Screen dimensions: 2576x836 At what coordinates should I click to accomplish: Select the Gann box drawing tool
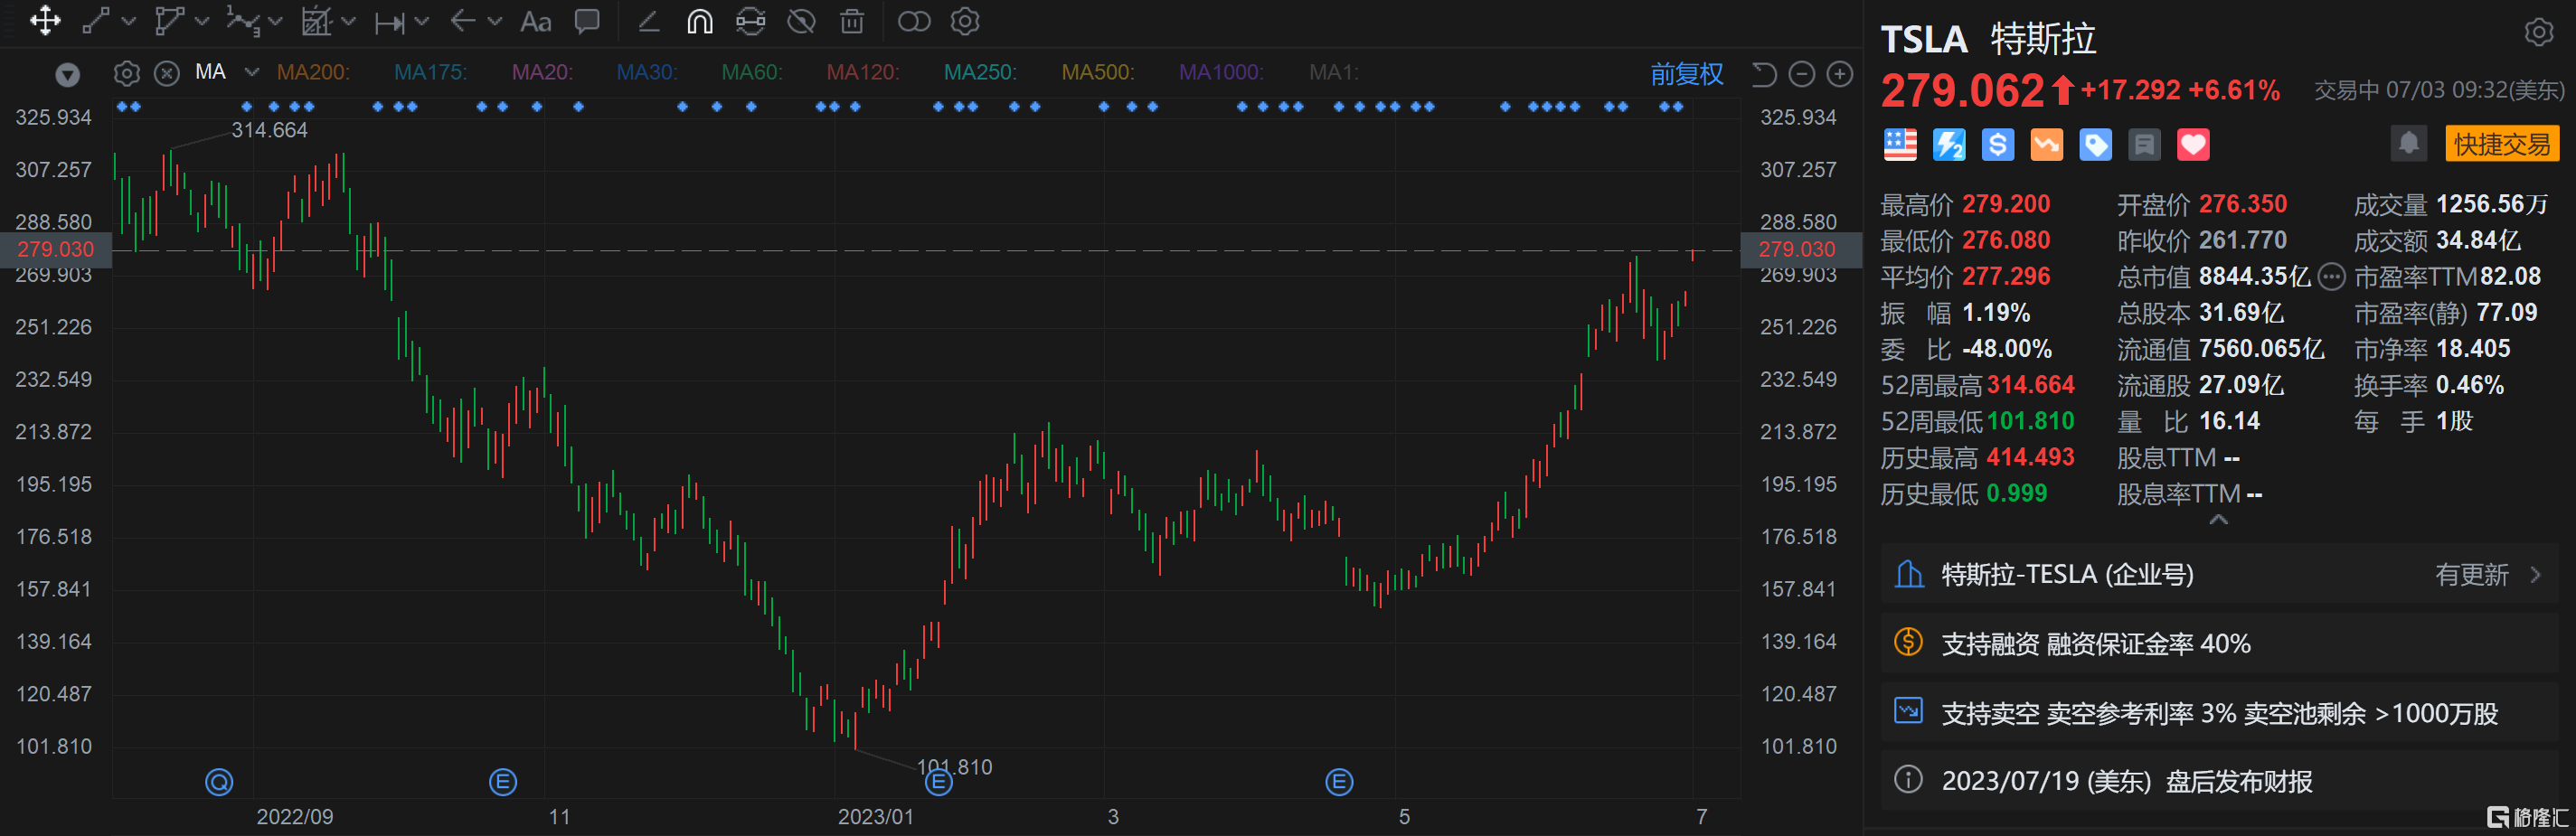click(316, 20)
